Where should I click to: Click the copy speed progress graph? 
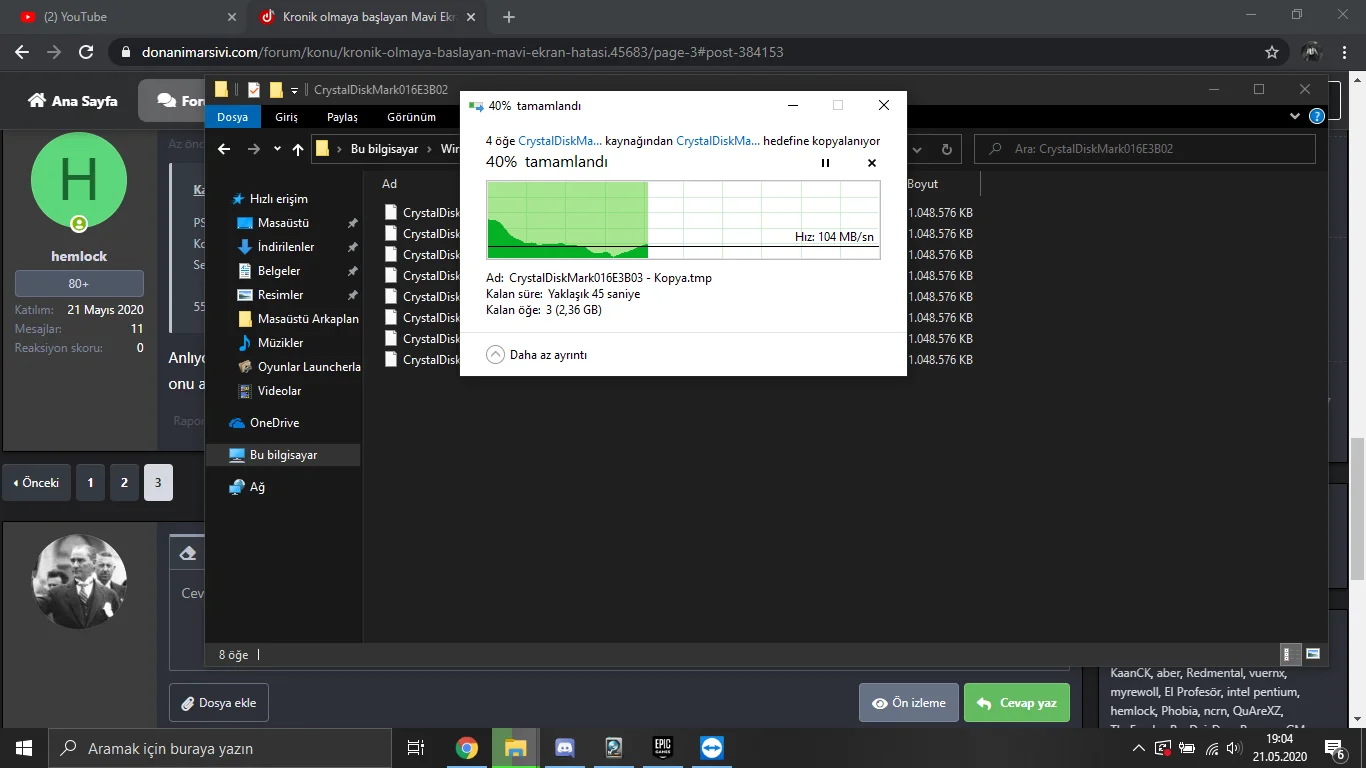point(683,220)
